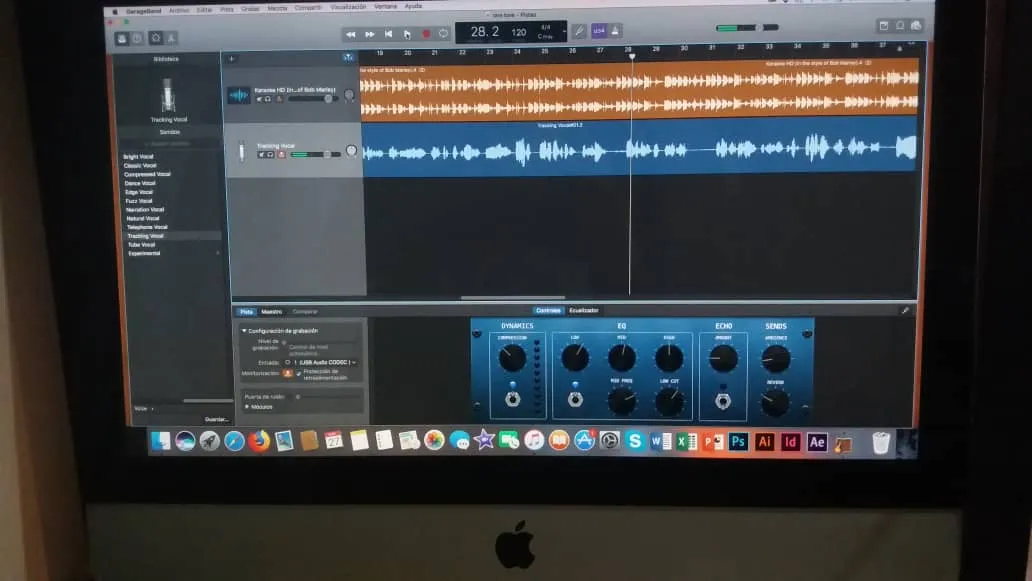Toggle the purple count-in button
Image resolution: width=1032 pixels, height=581 pixels.
coord(599,30)
